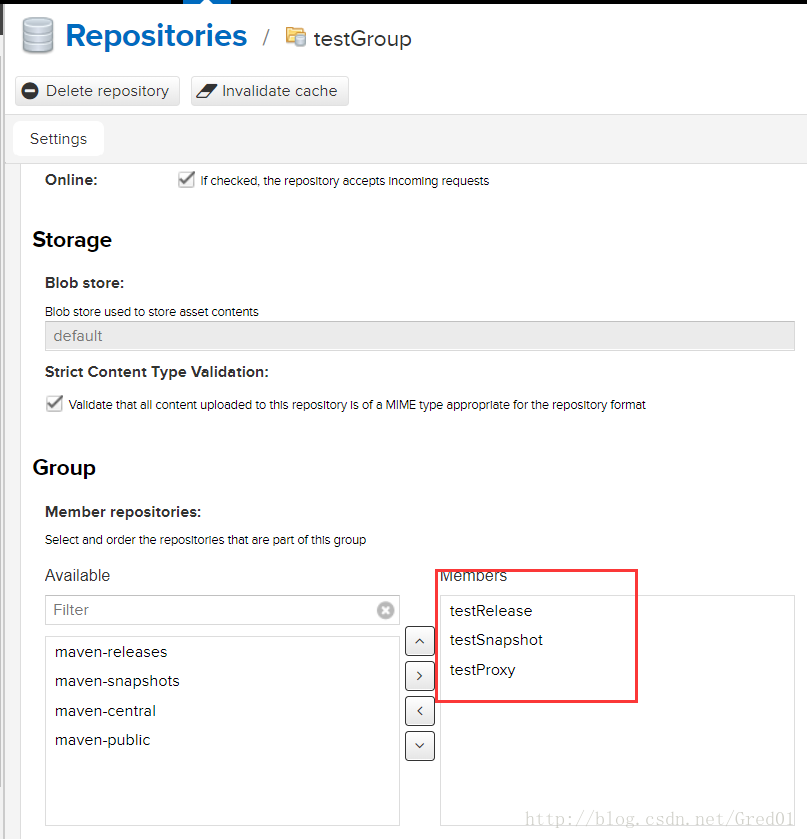The image size is (807, 839).
Task: Select maven-releases in Available list
Action: pos(111,652)
